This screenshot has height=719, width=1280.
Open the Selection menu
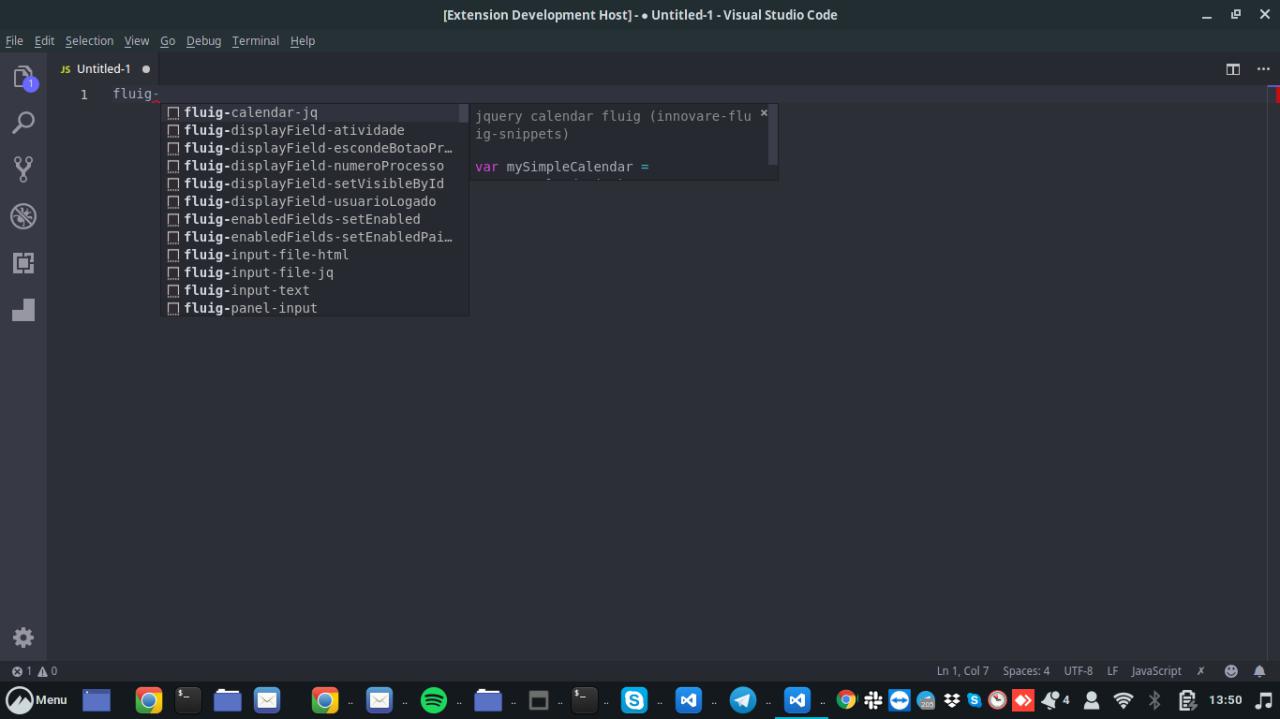click(x=89, y=41)
